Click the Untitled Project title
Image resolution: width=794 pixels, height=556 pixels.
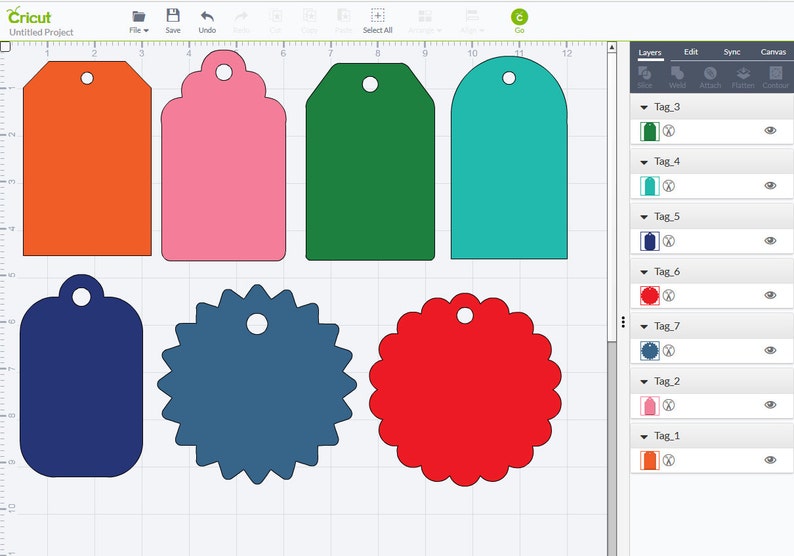pos(42,32)
